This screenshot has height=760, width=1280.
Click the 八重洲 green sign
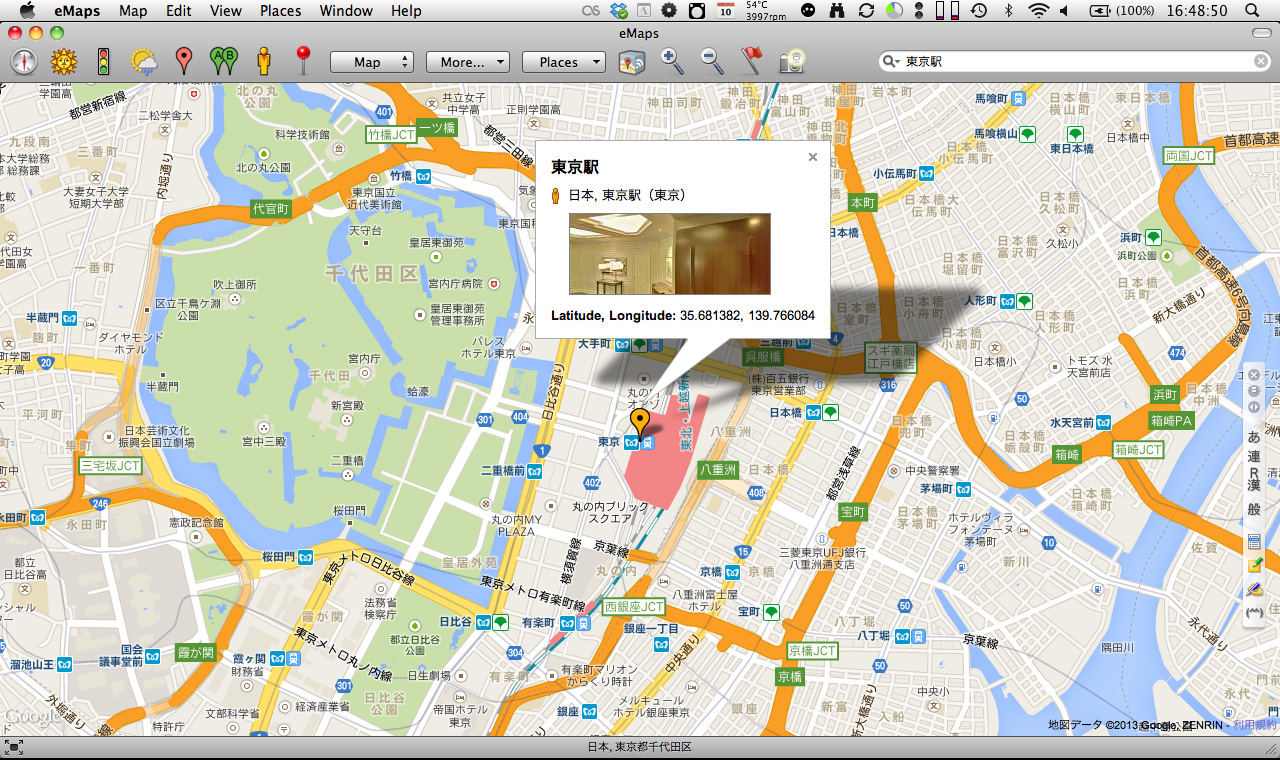point(718,469)
